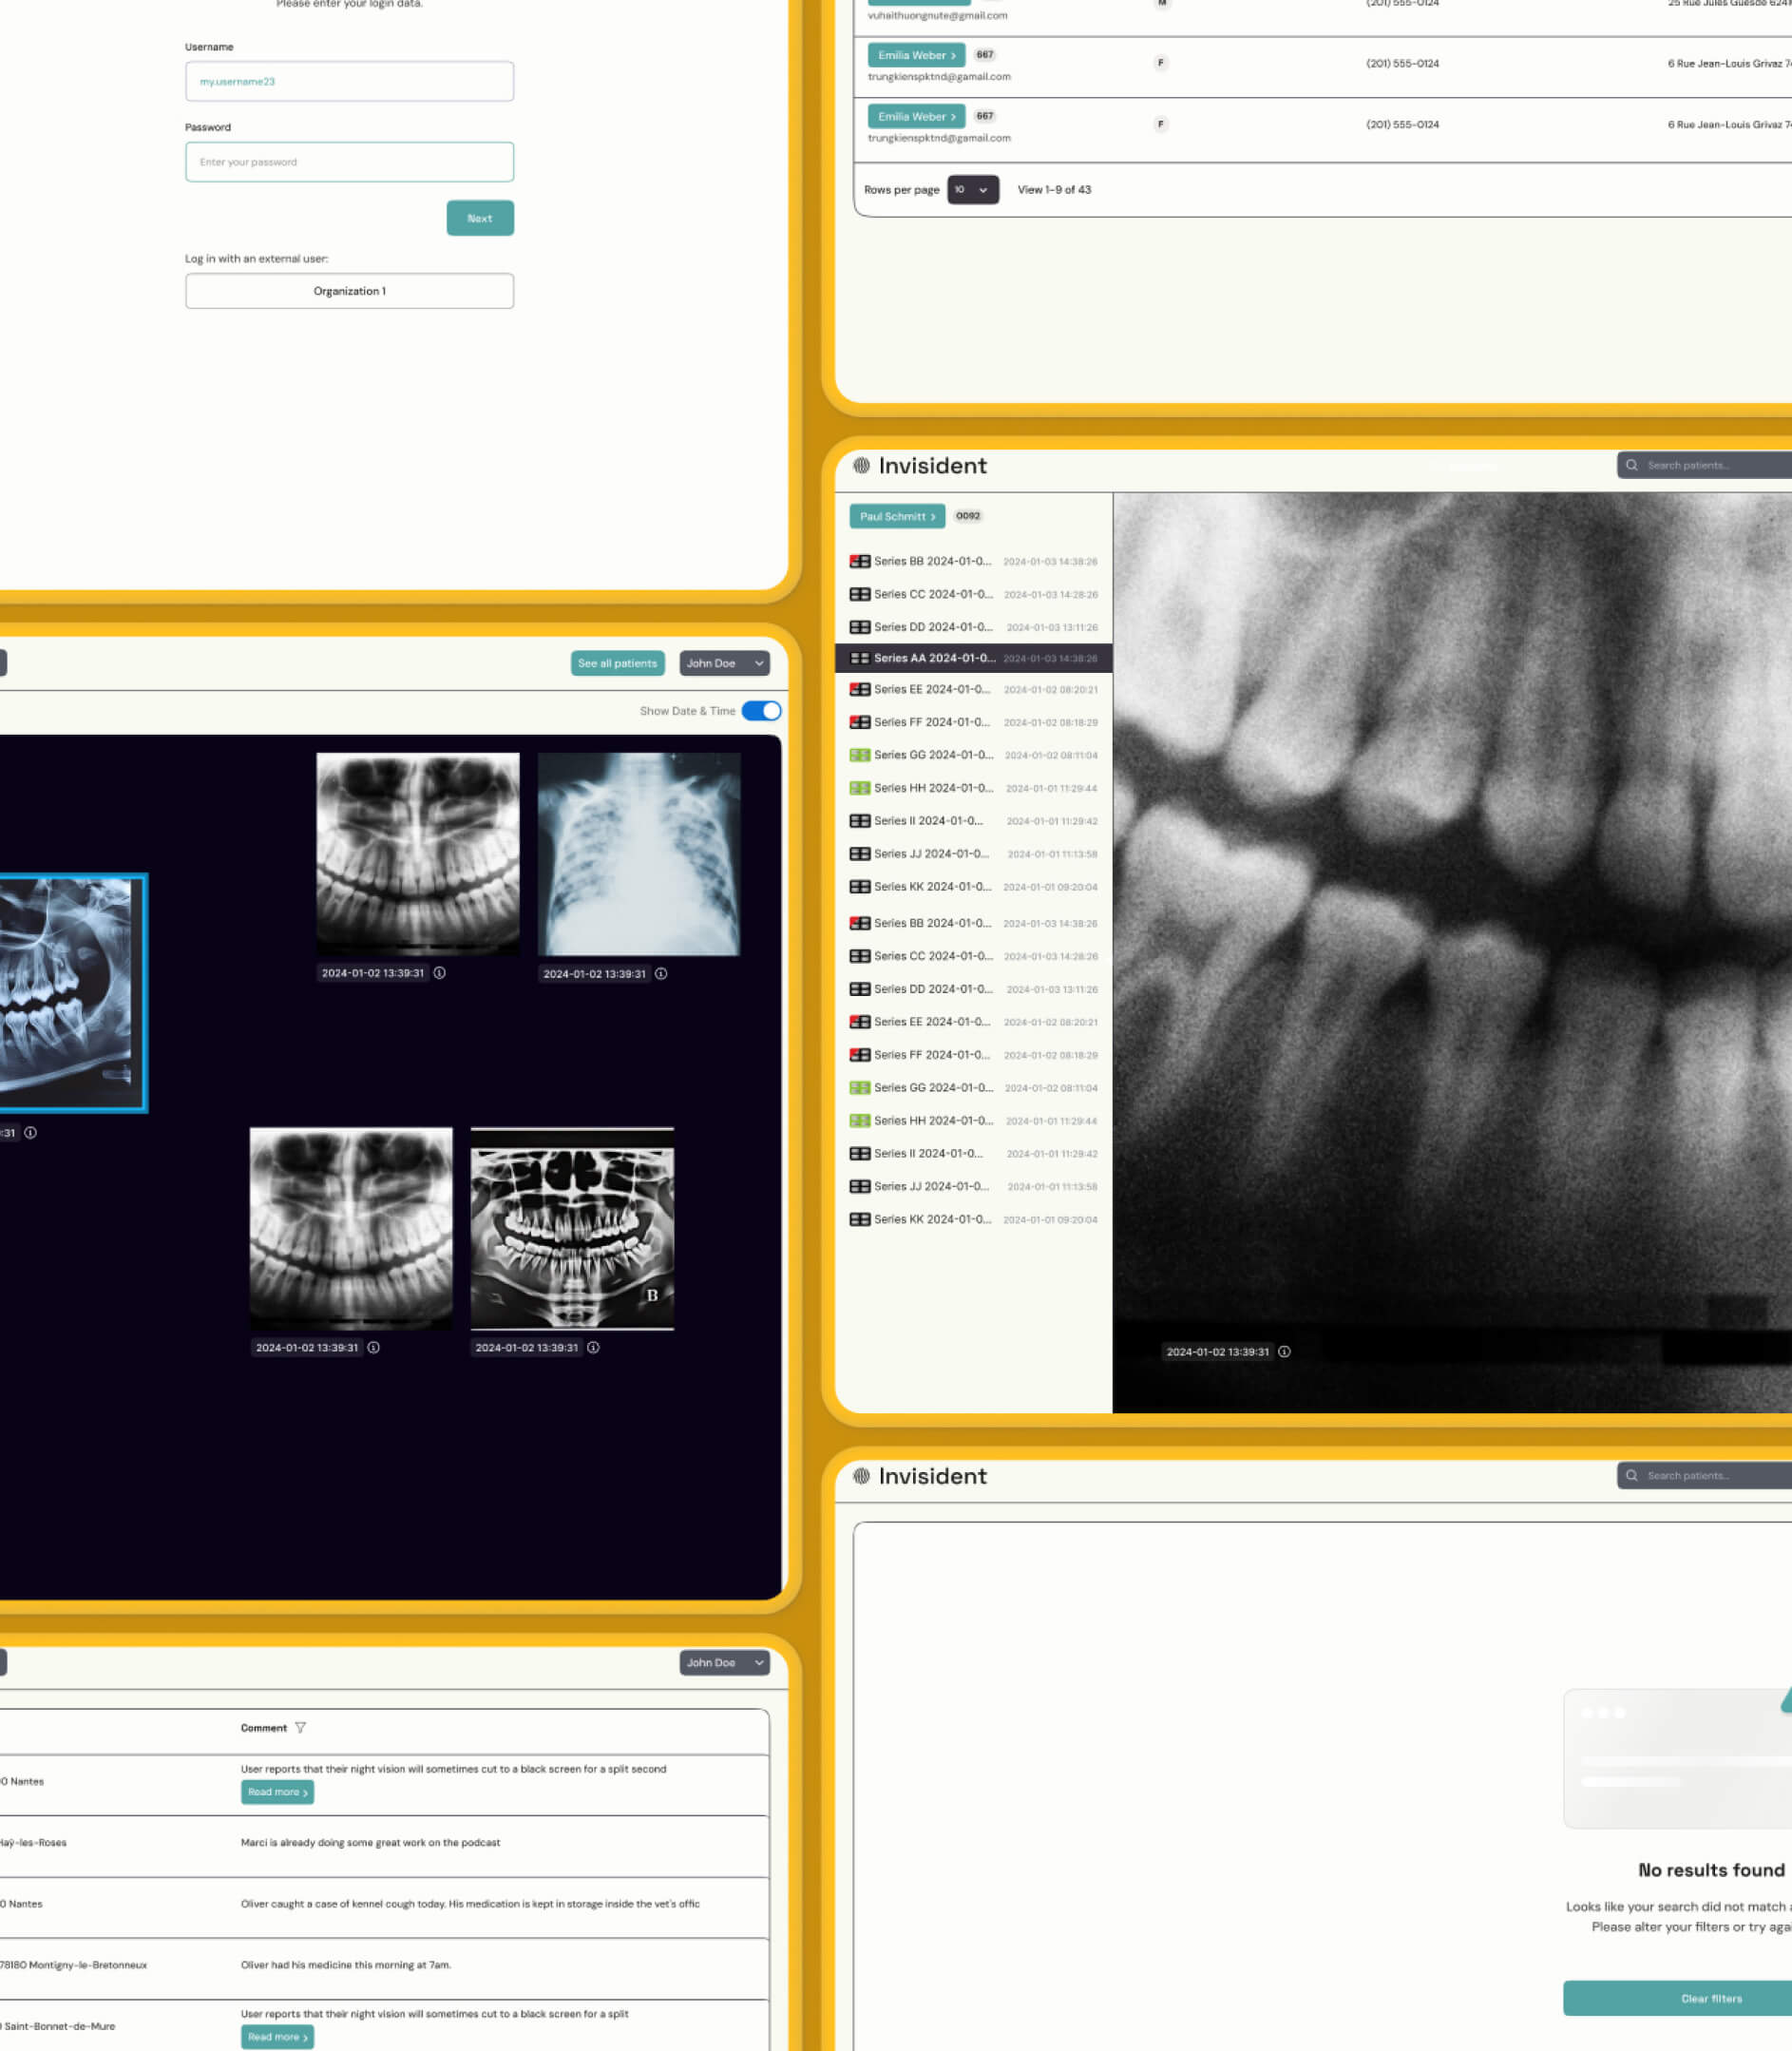Open the Paul Schmitt patient button
Image resolution: width=1792 pixels, height=2051 pixels.
click(897, 516)
